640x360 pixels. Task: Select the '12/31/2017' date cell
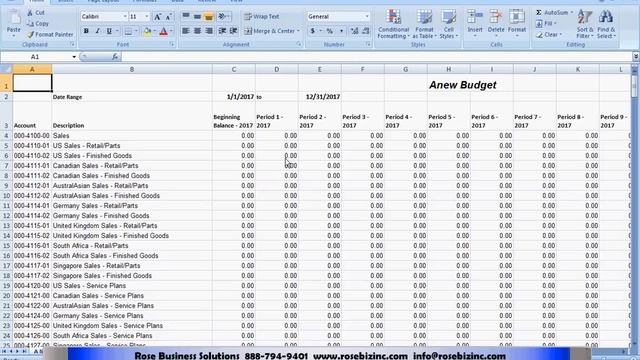320,97
